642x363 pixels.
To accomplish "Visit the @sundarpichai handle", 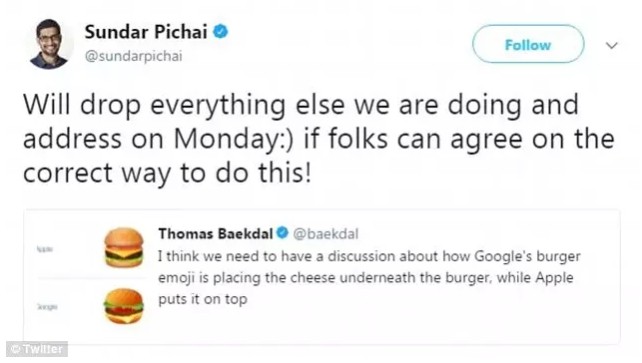I will click(133, 56).
